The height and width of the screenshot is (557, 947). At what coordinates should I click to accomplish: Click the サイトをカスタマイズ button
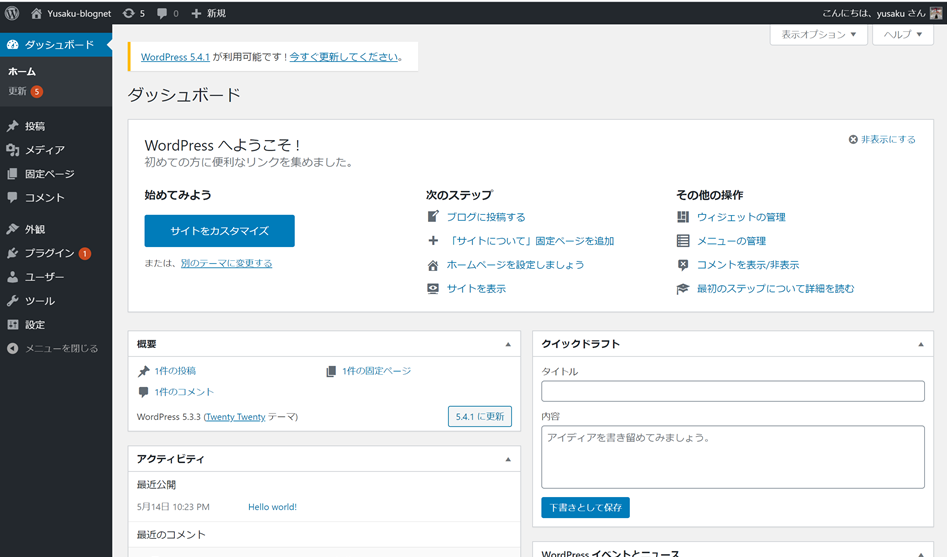[x=219, y=231]
